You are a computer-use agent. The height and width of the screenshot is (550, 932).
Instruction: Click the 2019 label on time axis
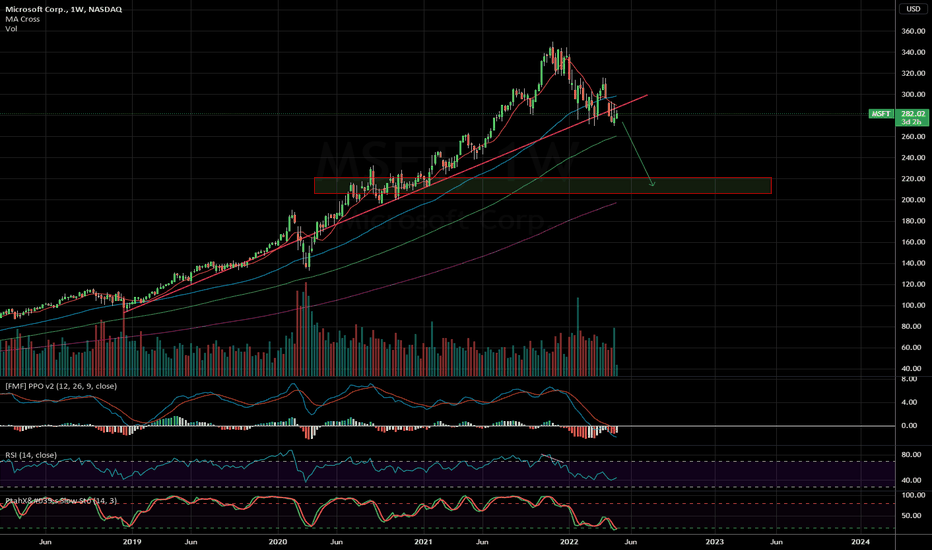click(131, 542)
